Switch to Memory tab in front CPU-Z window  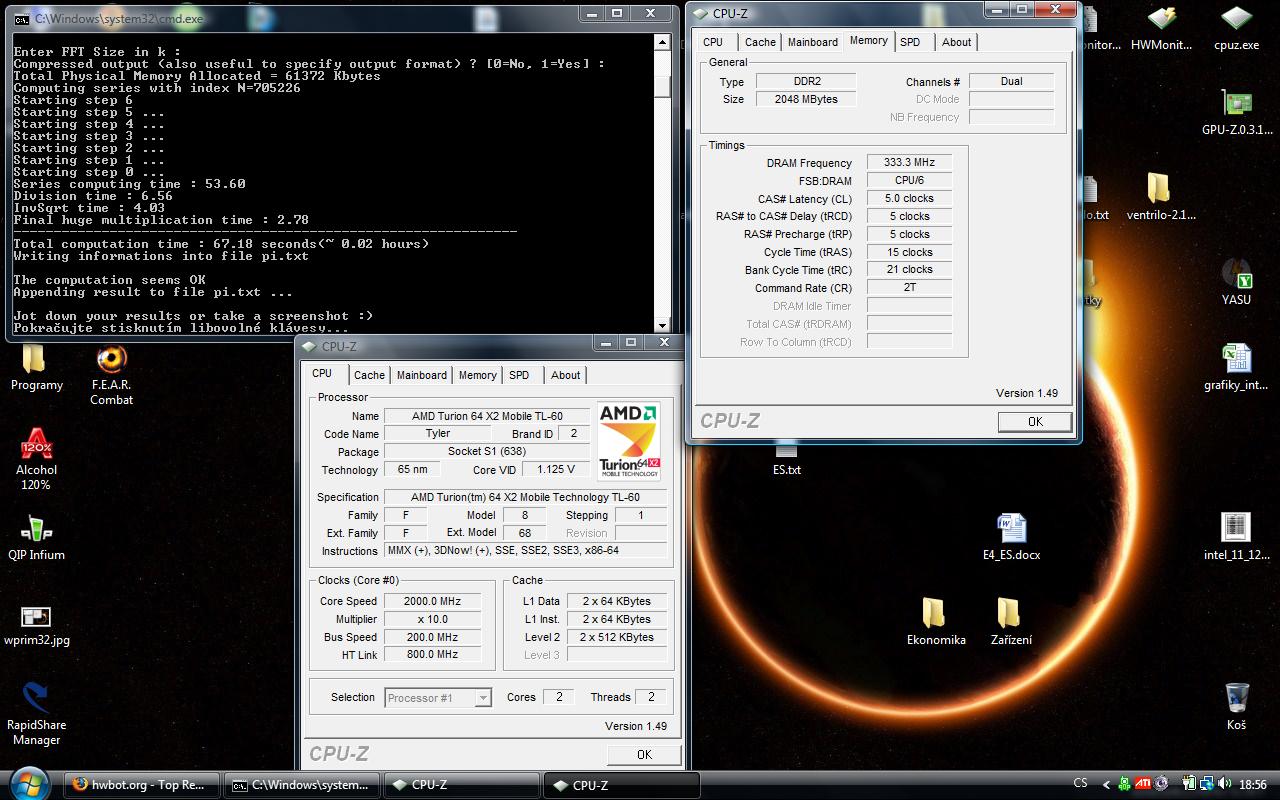[477, 375]
